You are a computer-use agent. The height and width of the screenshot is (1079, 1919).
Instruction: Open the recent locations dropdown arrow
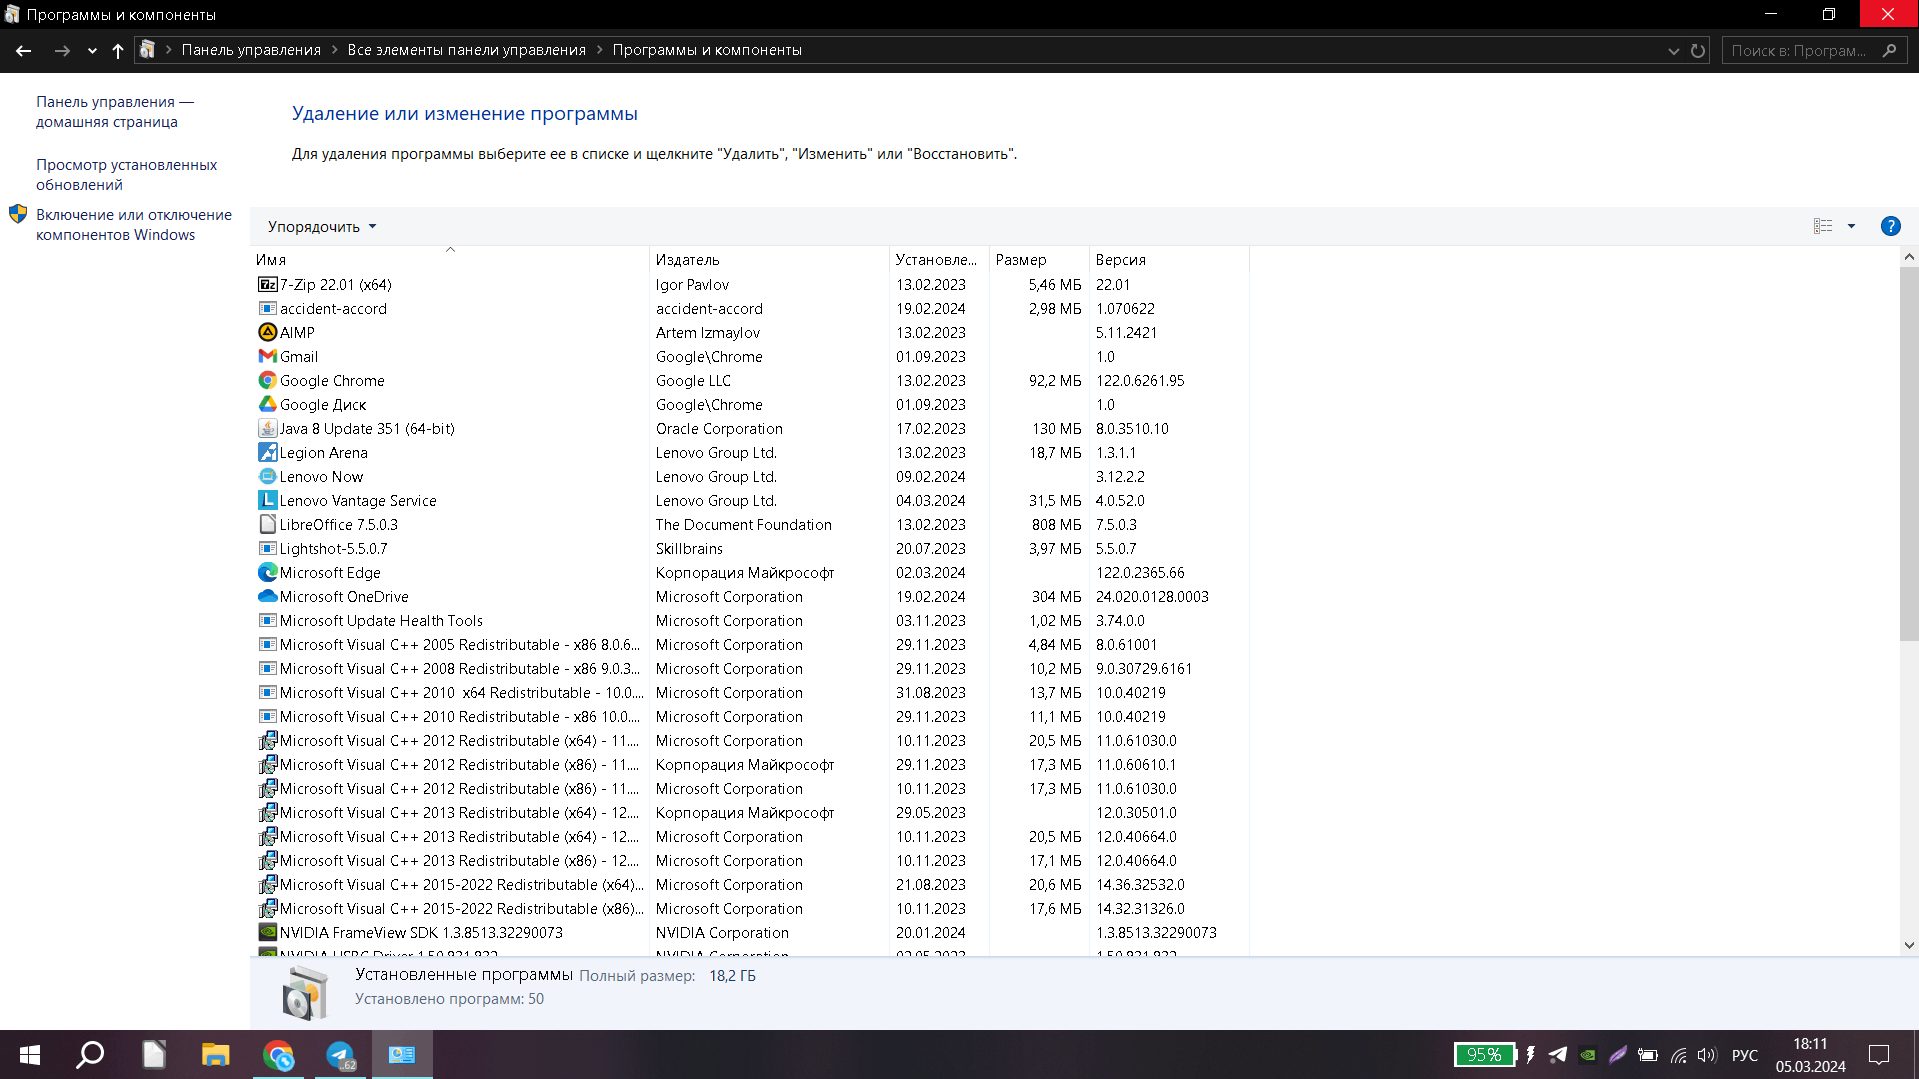(92, 50)
